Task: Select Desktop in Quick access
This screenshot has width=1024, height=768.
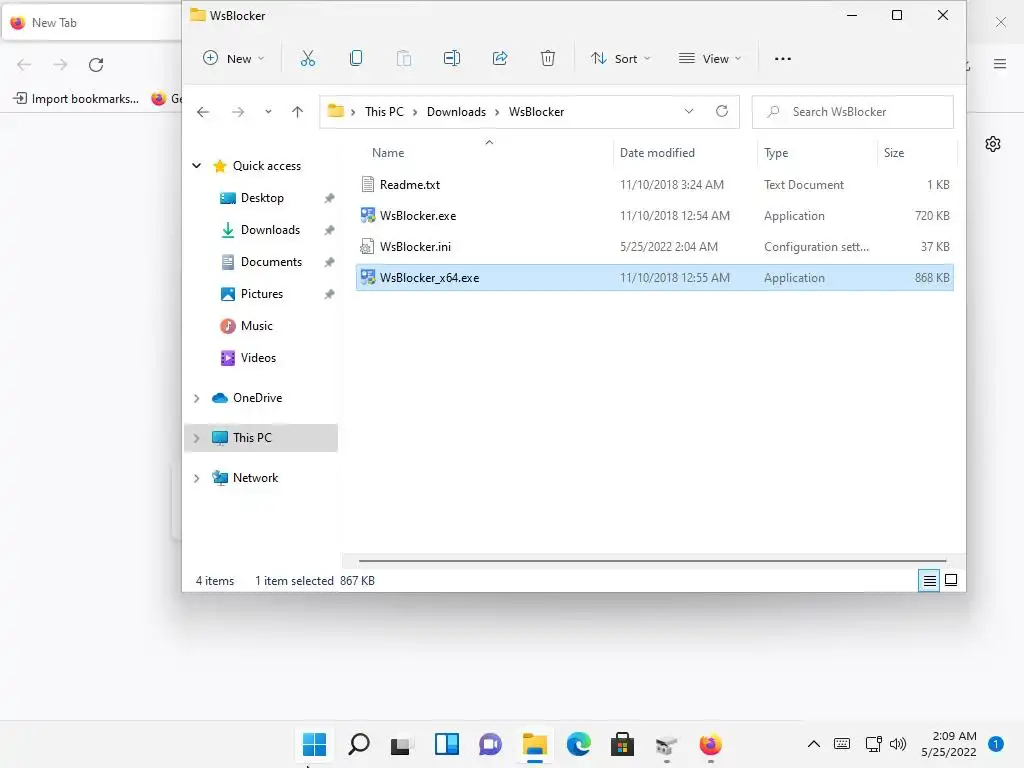Action: pyautogui.click(x=261, y=198)
